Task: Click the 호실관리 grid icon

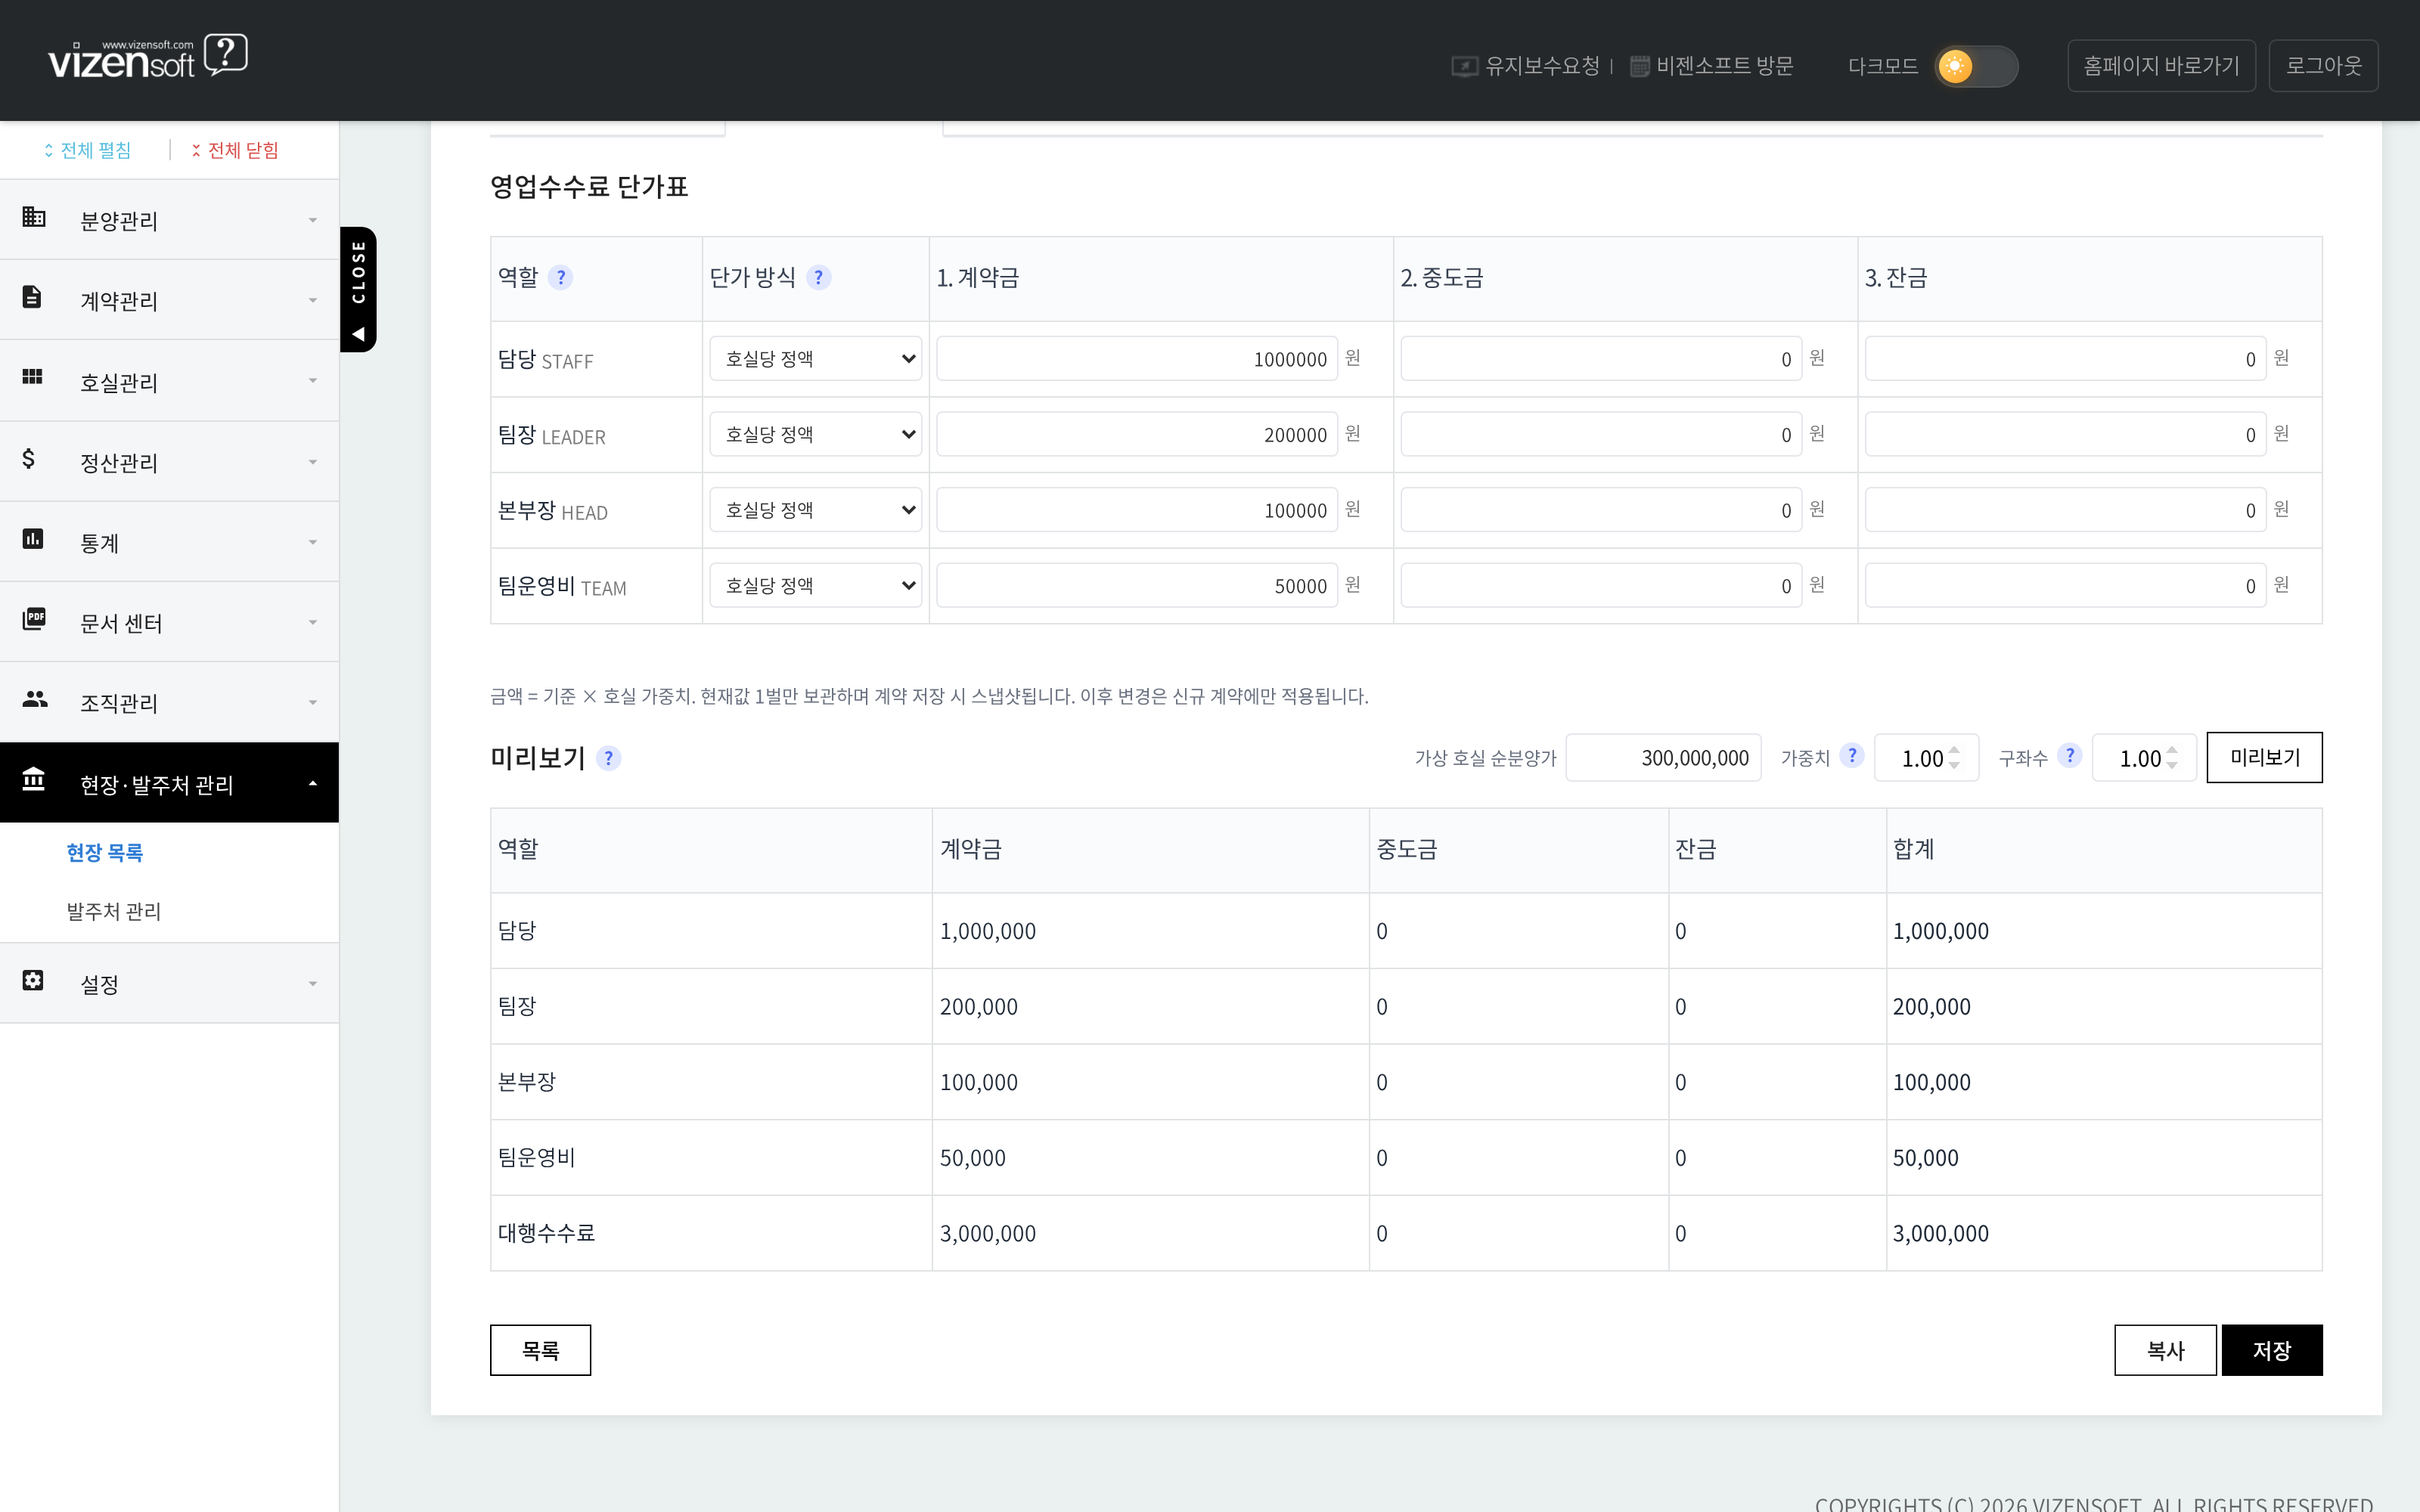Action: pyautogui.click(x=32, y=377)
